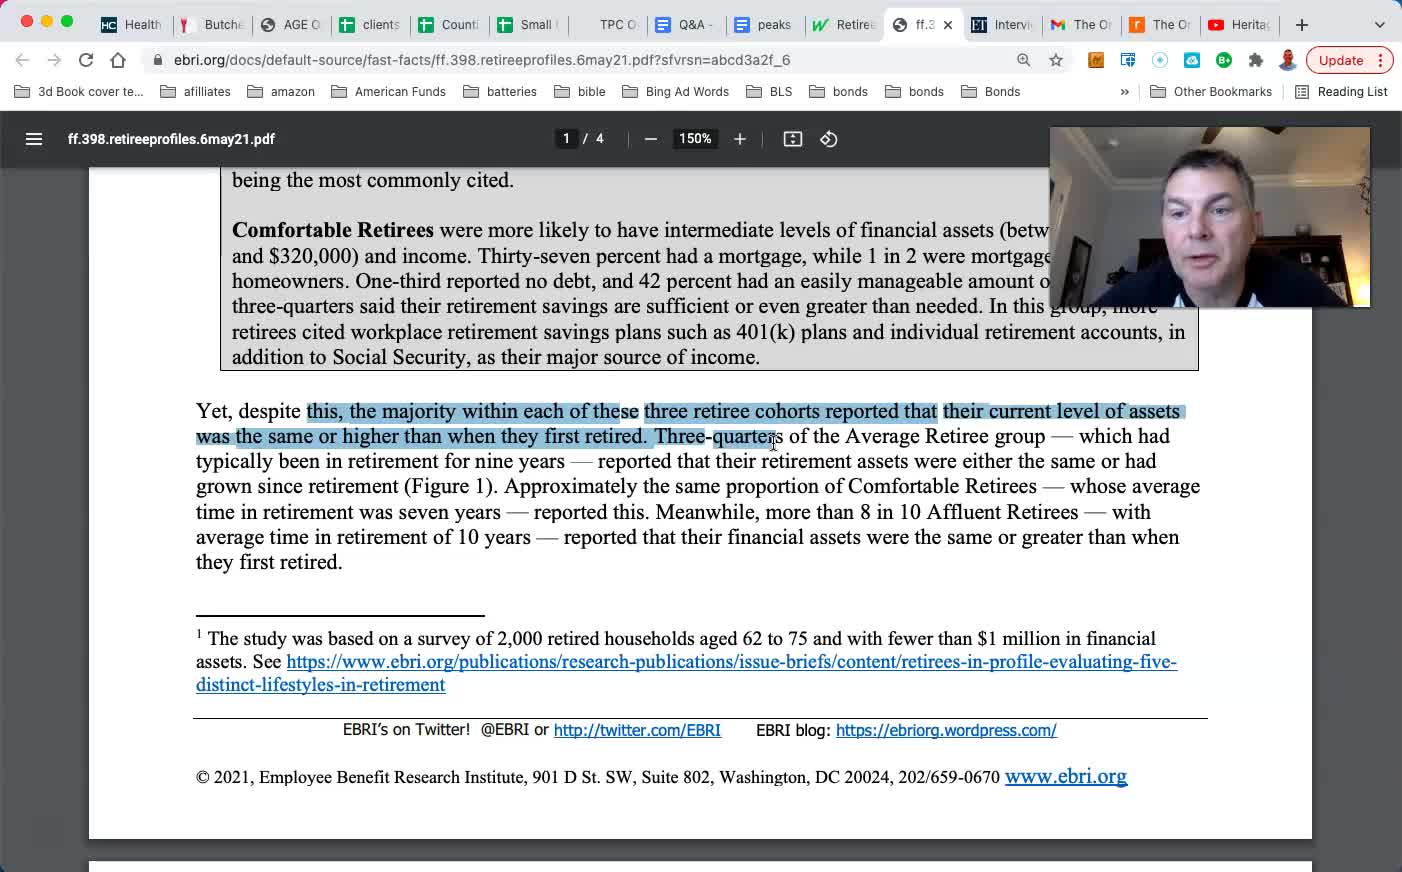Open a new browser tab
This screenshot has width=1402, height=872.
click(1302, 25)
